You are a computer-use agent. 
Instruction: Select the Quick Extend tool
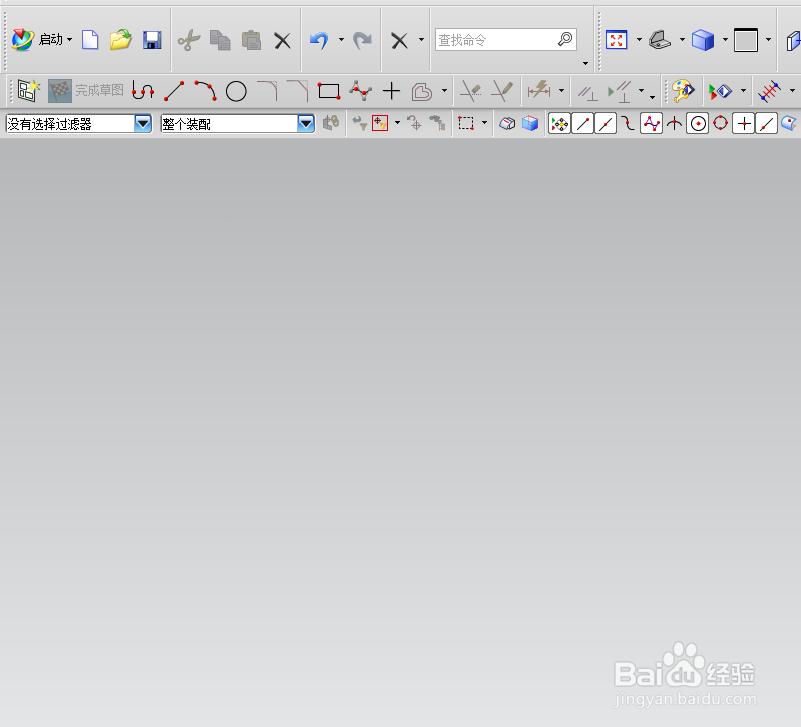[x=501, y=91]
